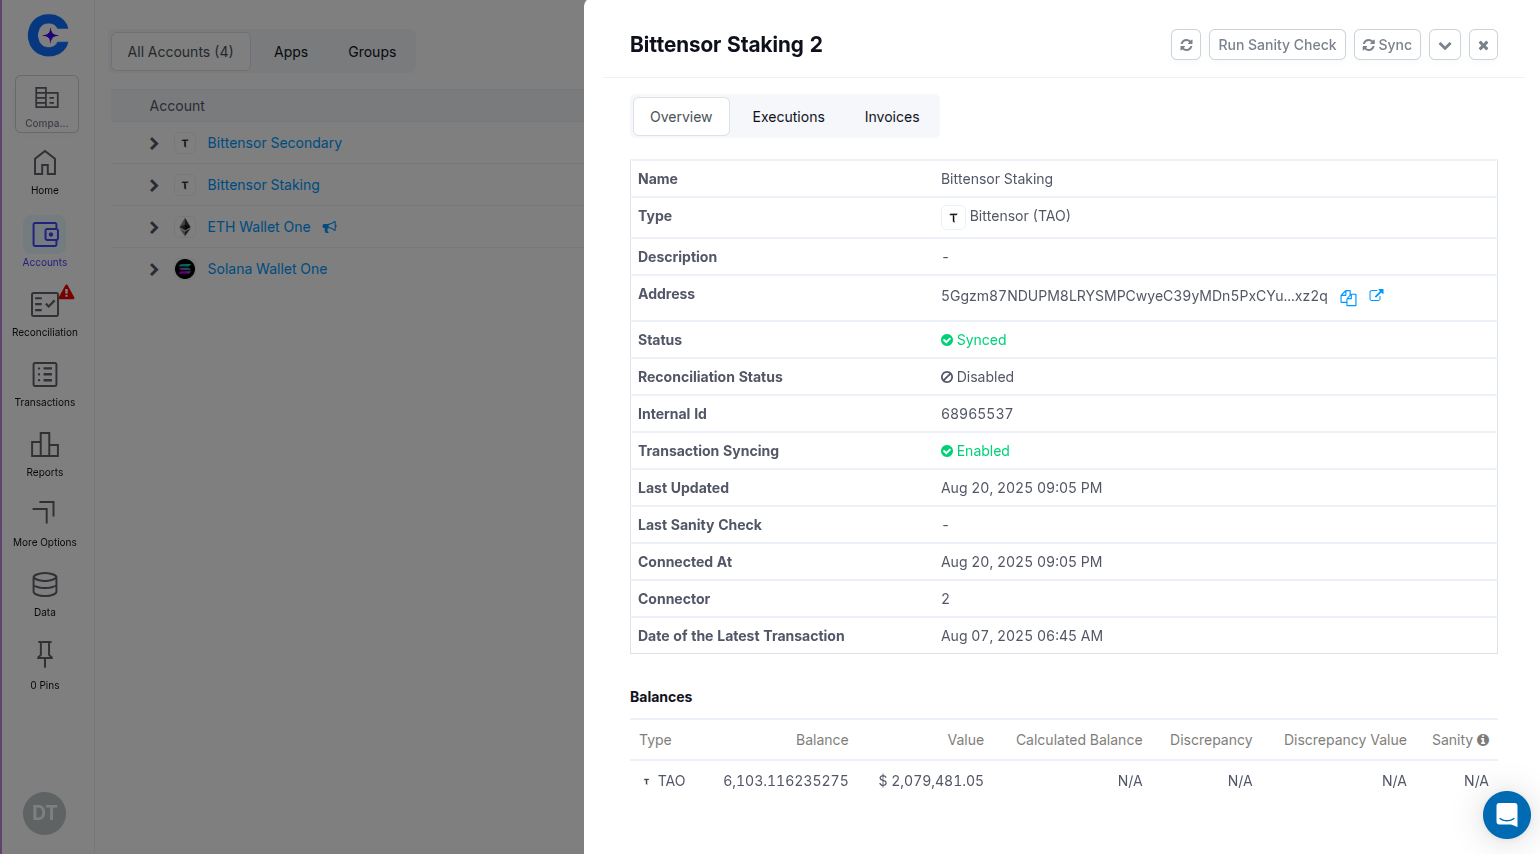Open the Bittensor Staking account link

pyautogui.click(x=264, y=185)
